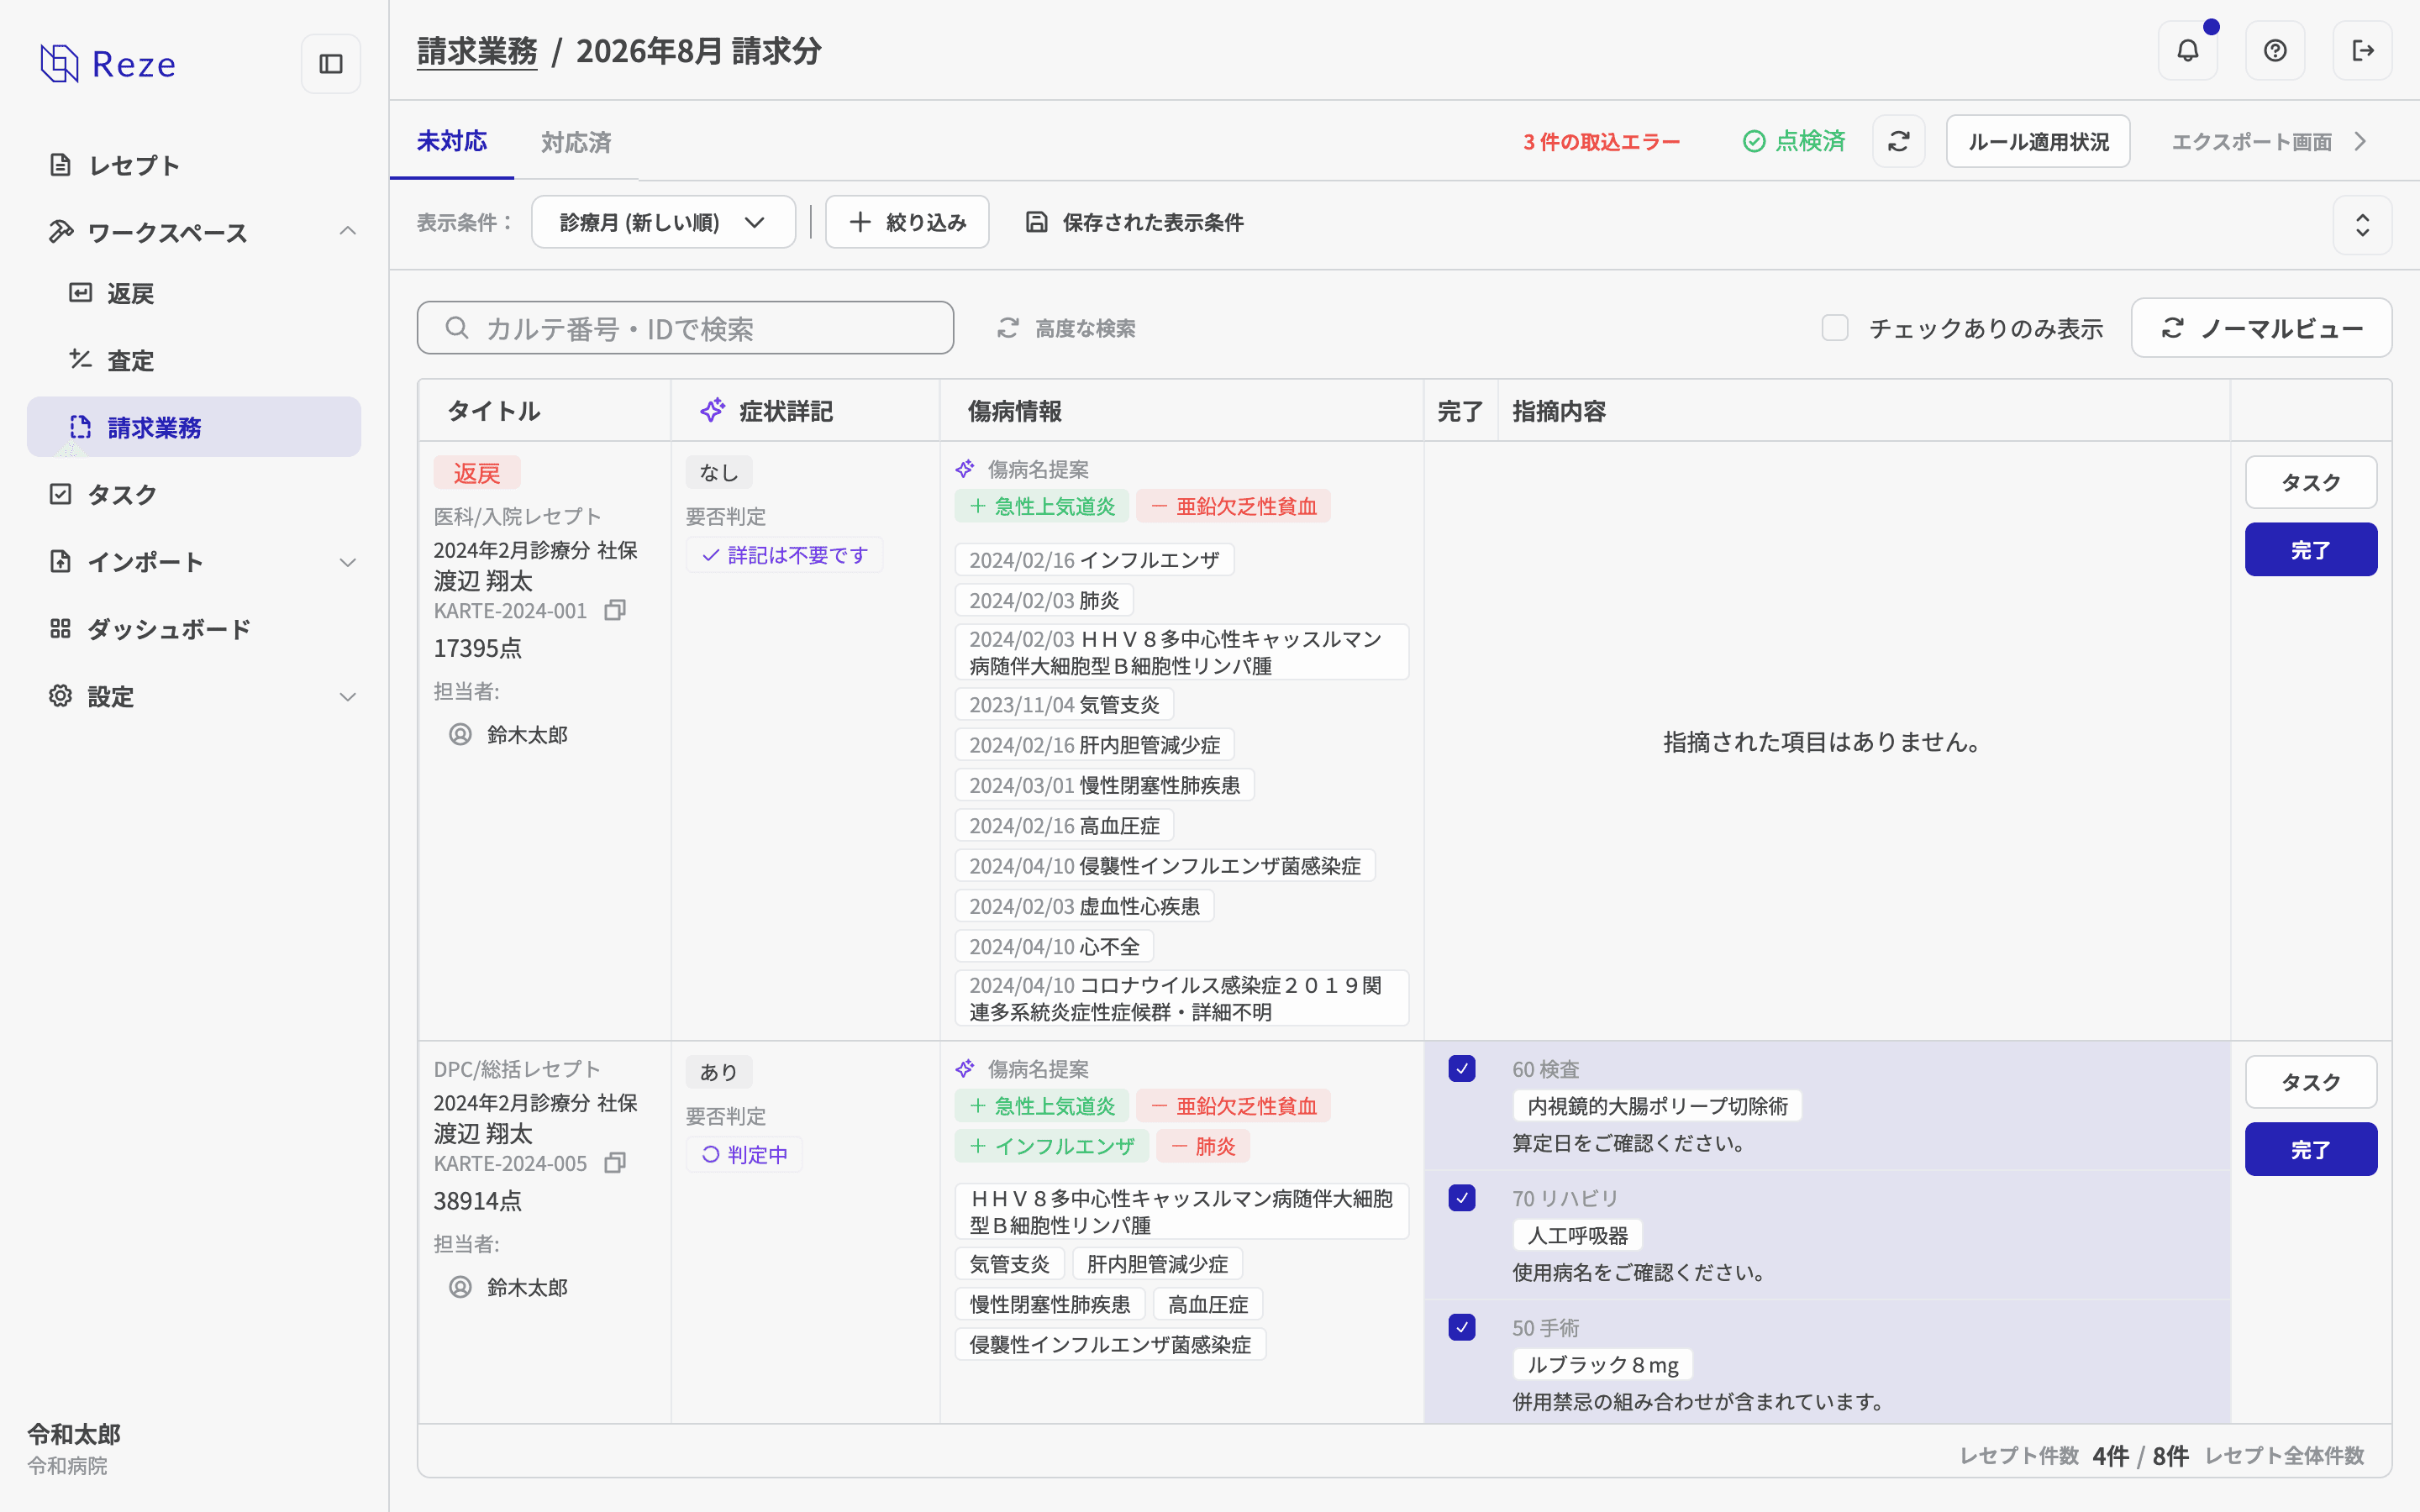
Task: Click the refresh icon beside 点検済
Action: point(1899,141)
